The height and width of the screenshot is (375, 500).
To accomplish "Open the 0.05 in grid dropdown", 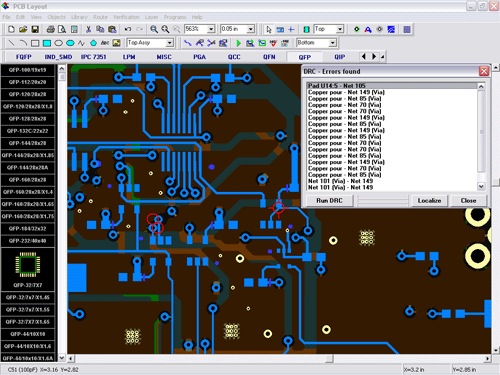I will point(251,29).
